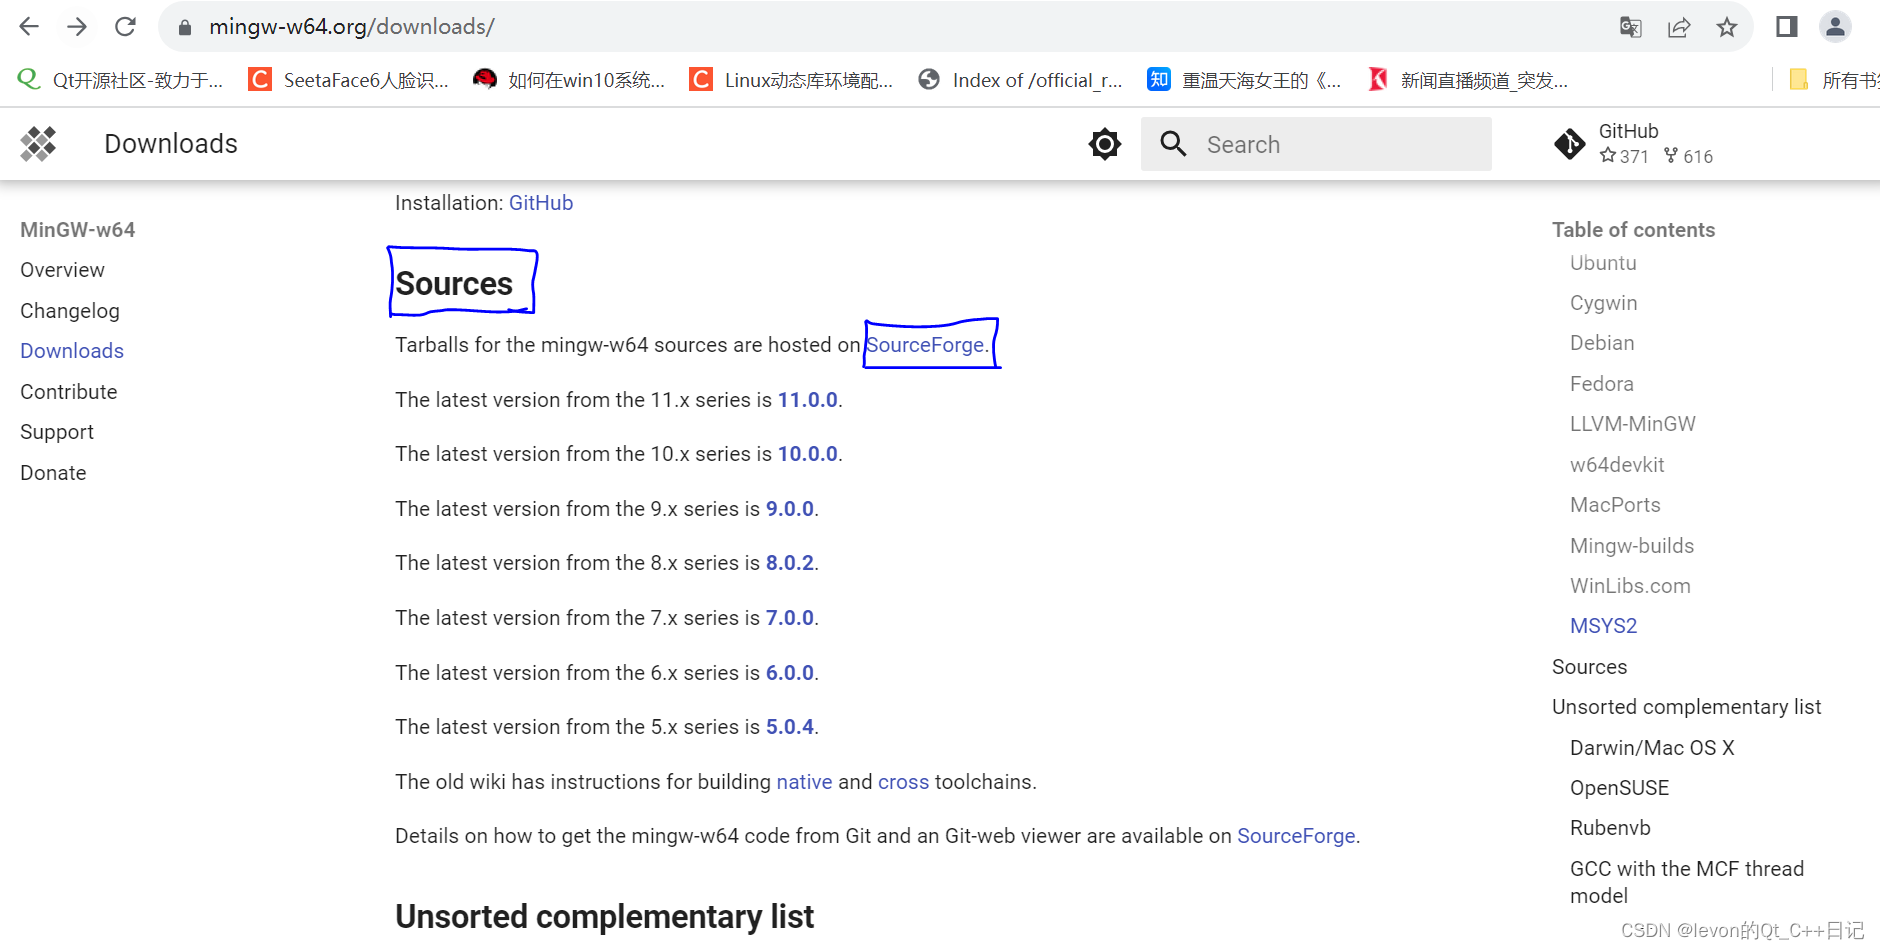1880x950 pixels.
Task: Click the Downloads page title in header
Action: pos(171,144)
